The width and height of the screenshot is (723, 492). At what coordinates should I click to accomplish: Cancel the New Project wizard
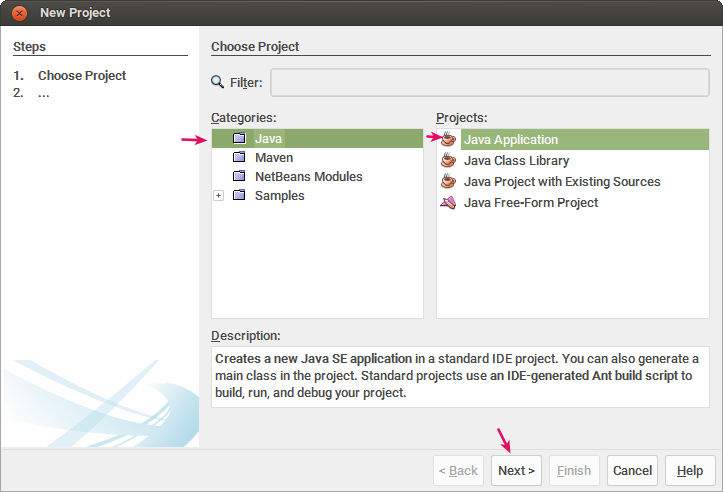coord(632,470)
